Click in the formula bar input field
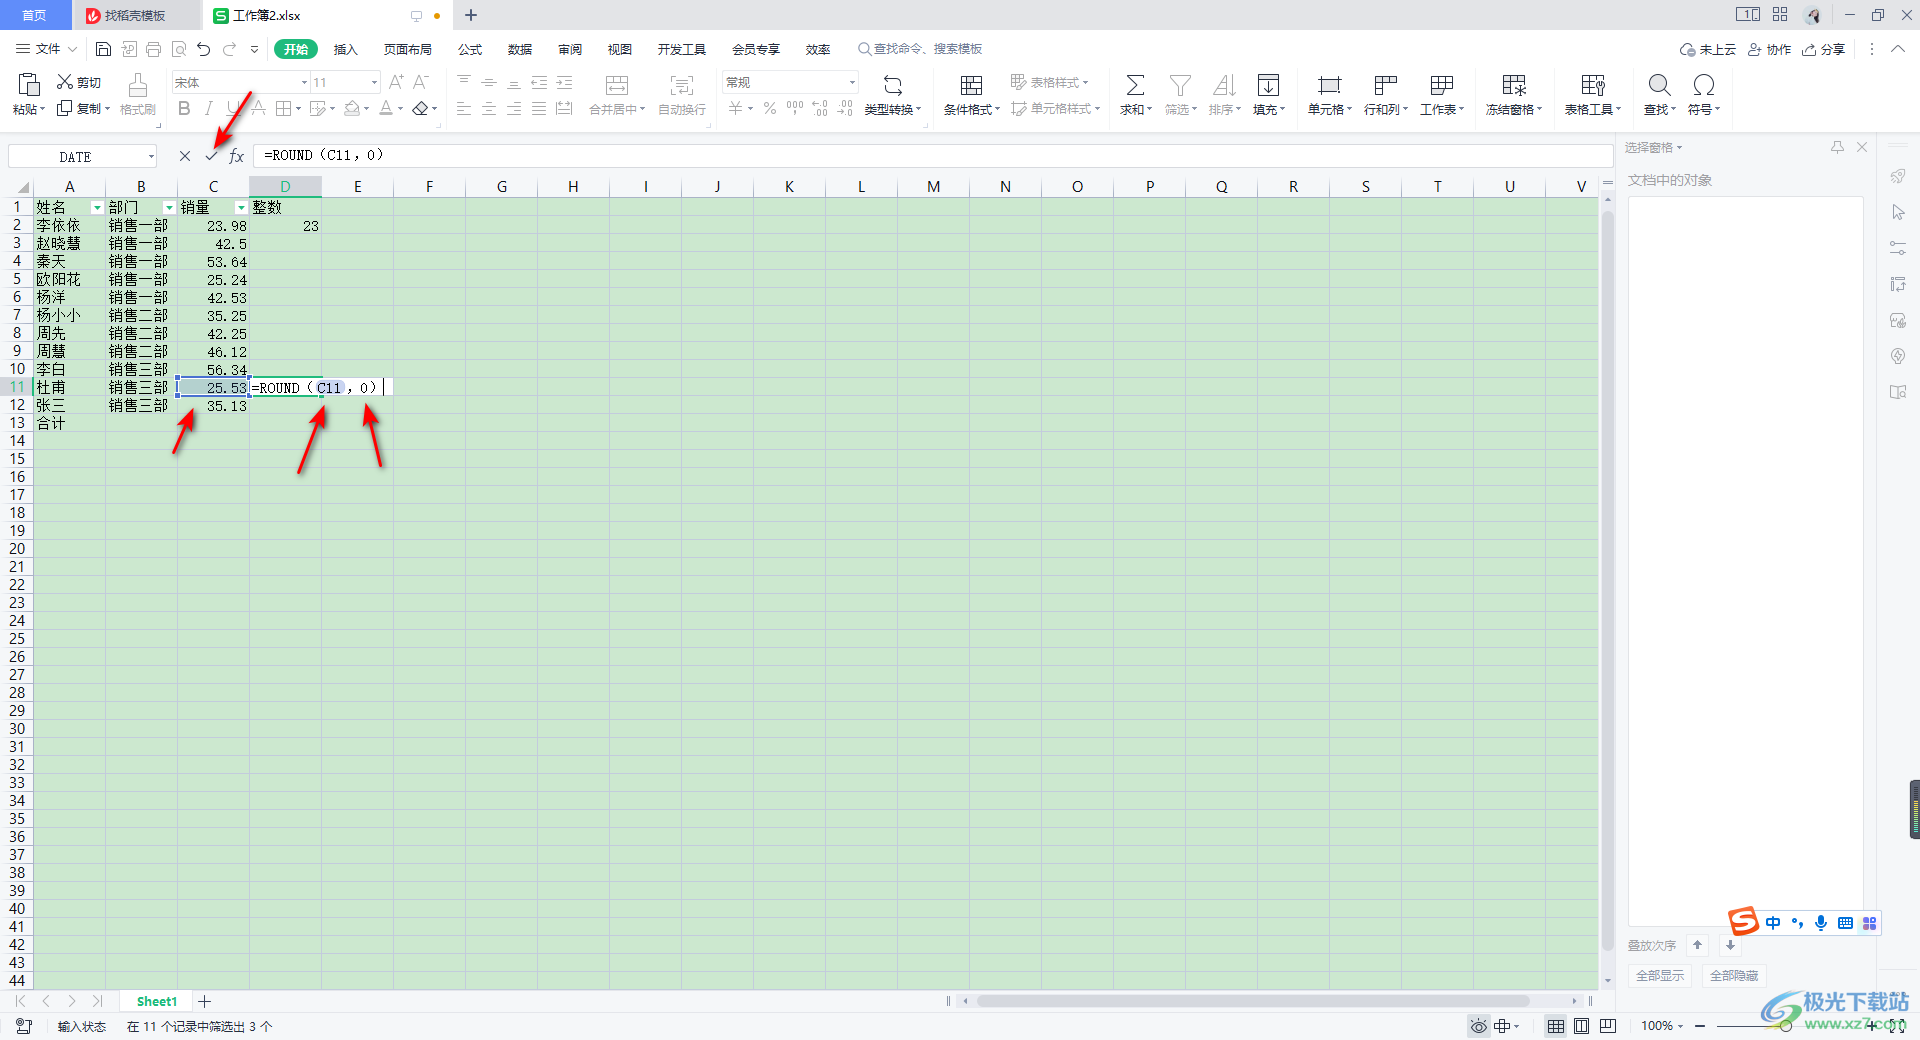Screen dimensions: 1920x1040 click(x=933, y=156)
